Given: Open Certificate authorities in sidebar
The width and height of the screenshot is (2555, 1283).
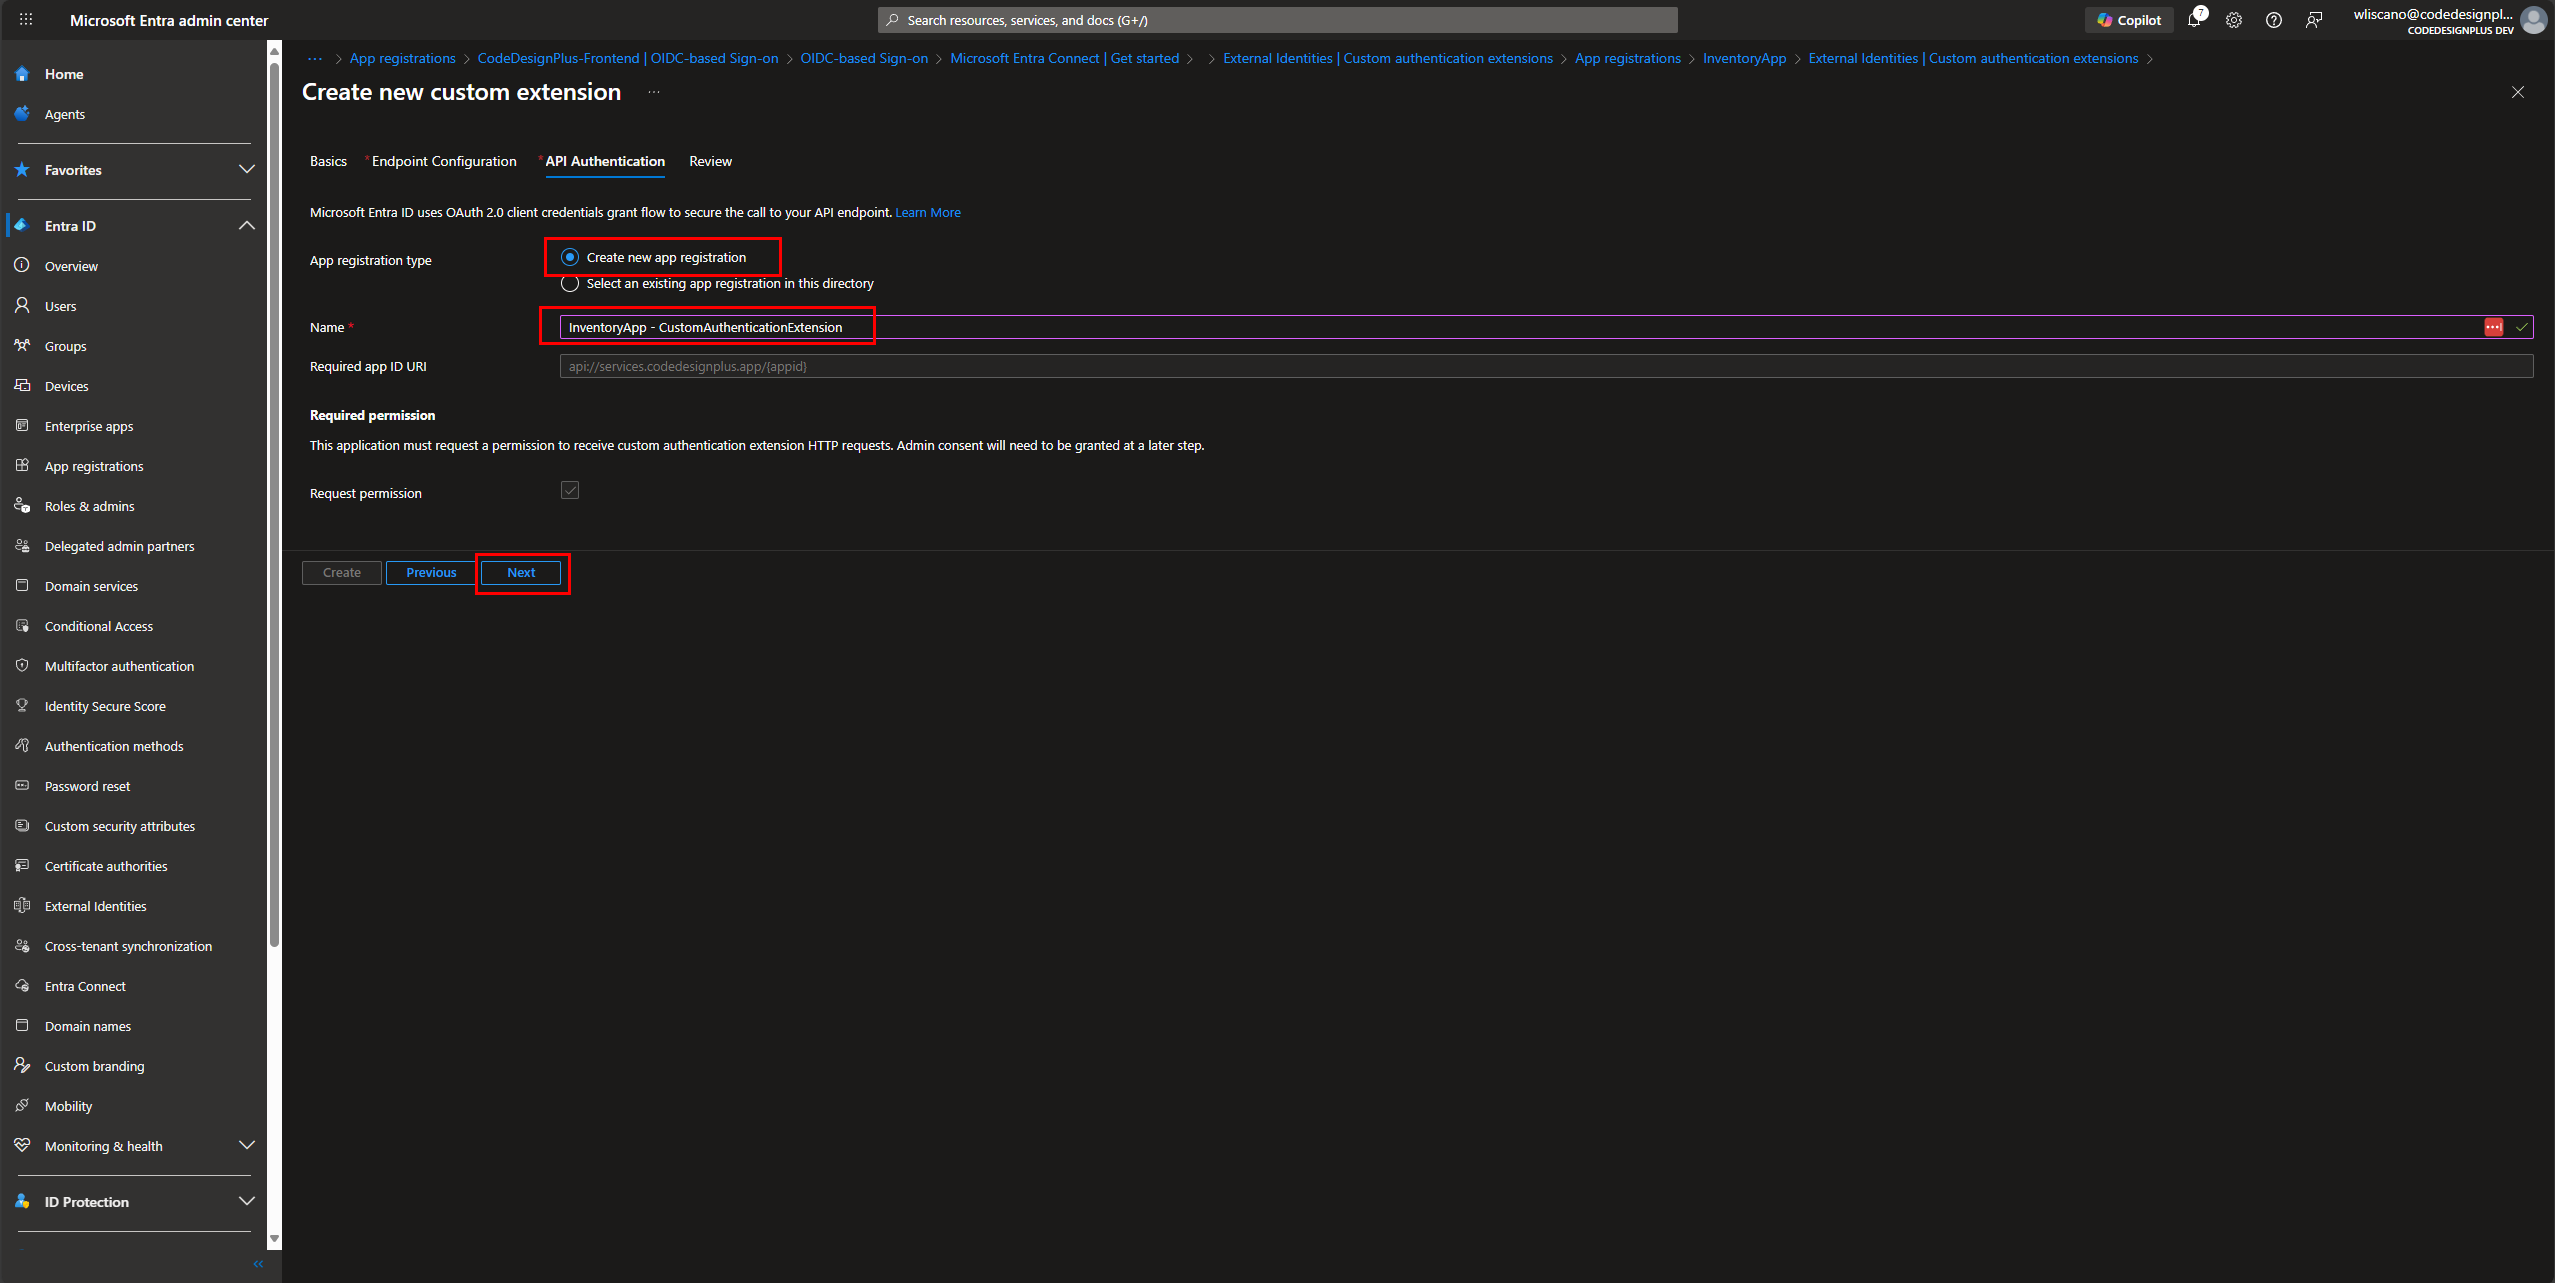Looking at the screenshot, I should (106, 866).
